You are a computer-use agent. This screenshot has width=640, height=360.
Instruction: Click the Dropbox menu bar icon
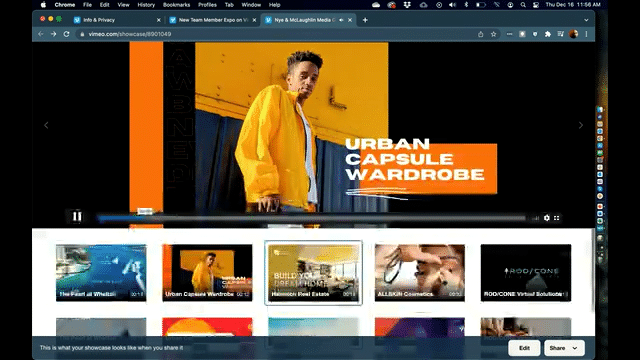pyautogui.click(x=407, y=5)
